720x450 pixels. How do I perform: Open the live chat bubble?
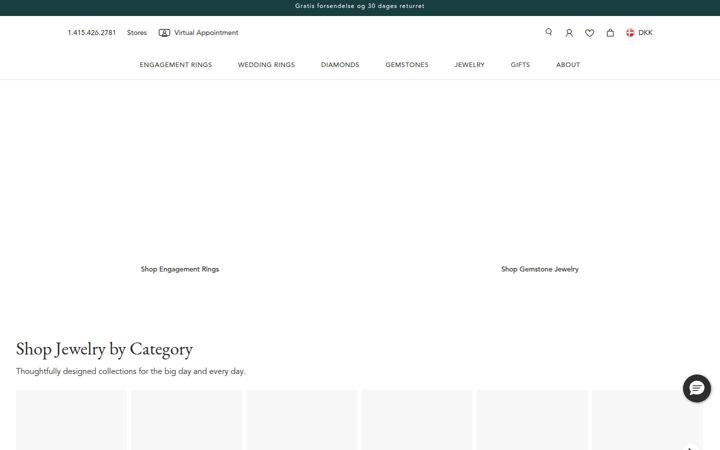click(697, 388)
